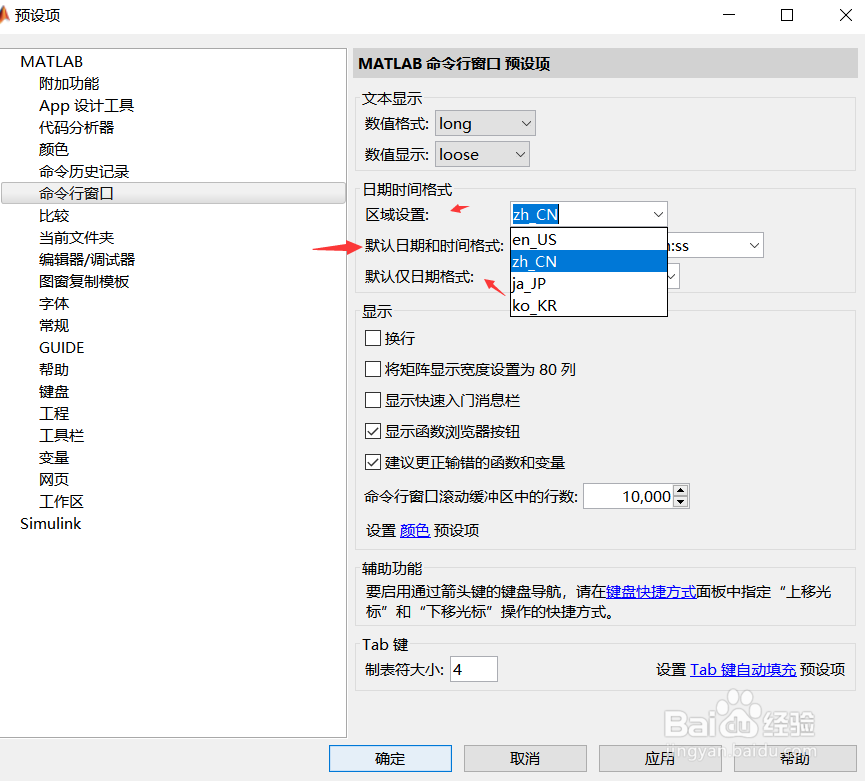The width and height of the screenshot is (865, 781).
Task: Open the 数值显示 loose dropdown
Action: [482, 154]
